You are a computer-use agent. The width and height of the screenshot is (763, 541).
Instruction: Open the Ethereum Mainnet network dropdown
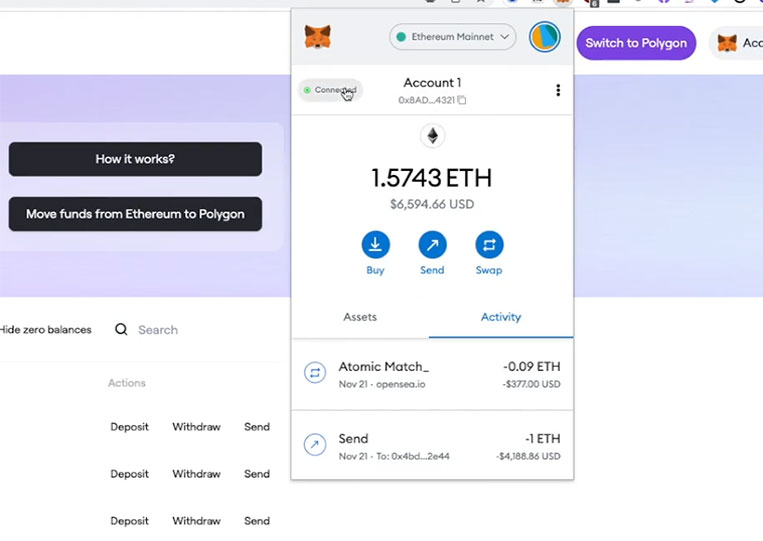tap(453, 36)
